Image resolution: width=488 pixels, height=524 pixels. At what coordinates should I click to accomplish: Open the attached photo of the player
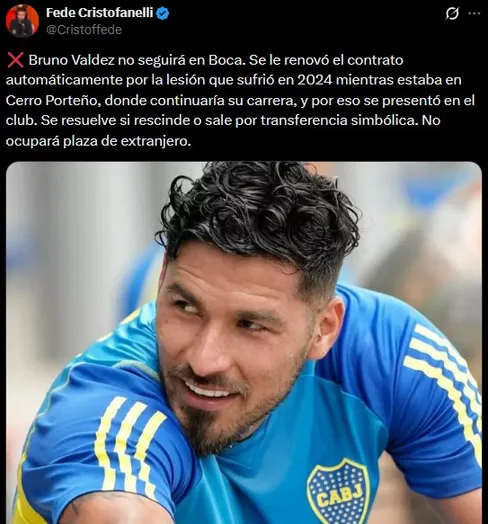(x=244, y=343)
